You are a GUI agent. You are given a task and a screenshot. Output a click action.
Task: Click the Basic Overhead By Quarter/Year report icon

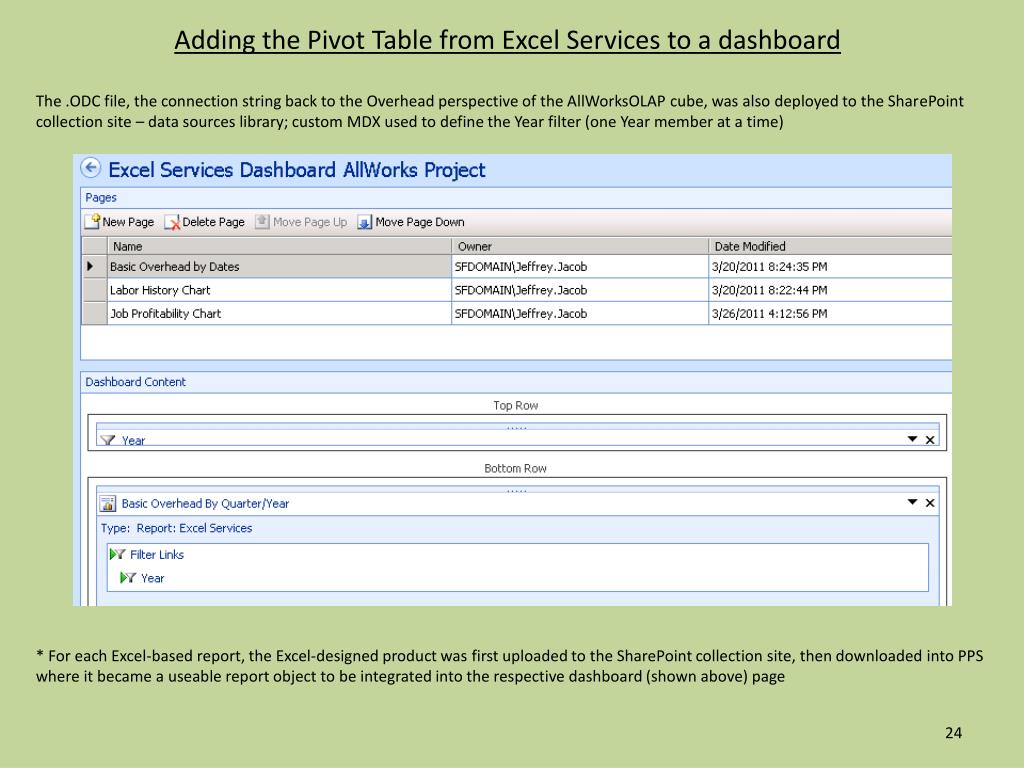point(108,504)
